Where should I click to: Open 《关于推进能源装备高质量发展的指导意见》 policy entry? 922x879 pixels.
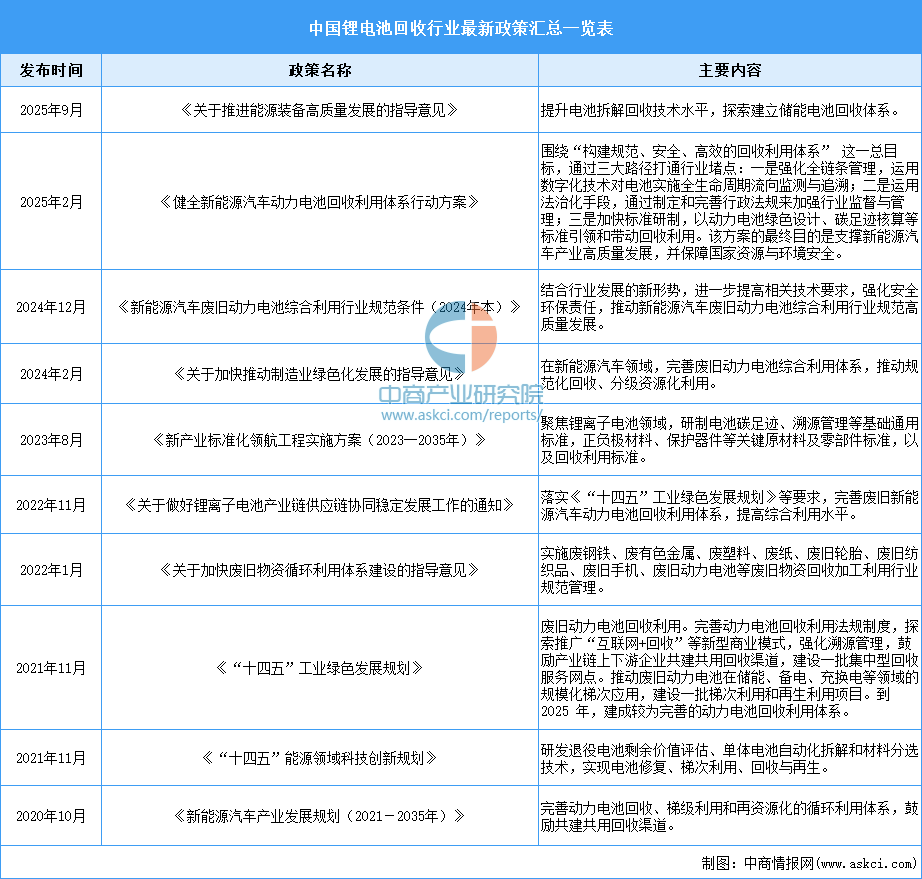point(320,110)
